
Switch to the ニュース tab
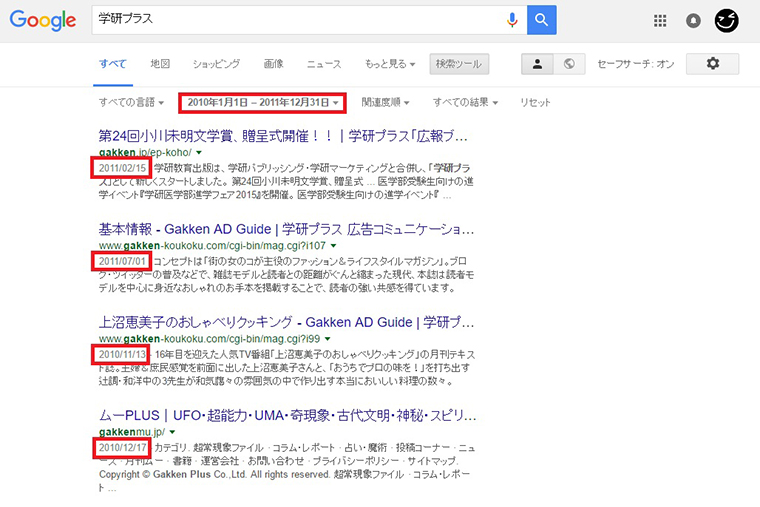coord(324,64)
